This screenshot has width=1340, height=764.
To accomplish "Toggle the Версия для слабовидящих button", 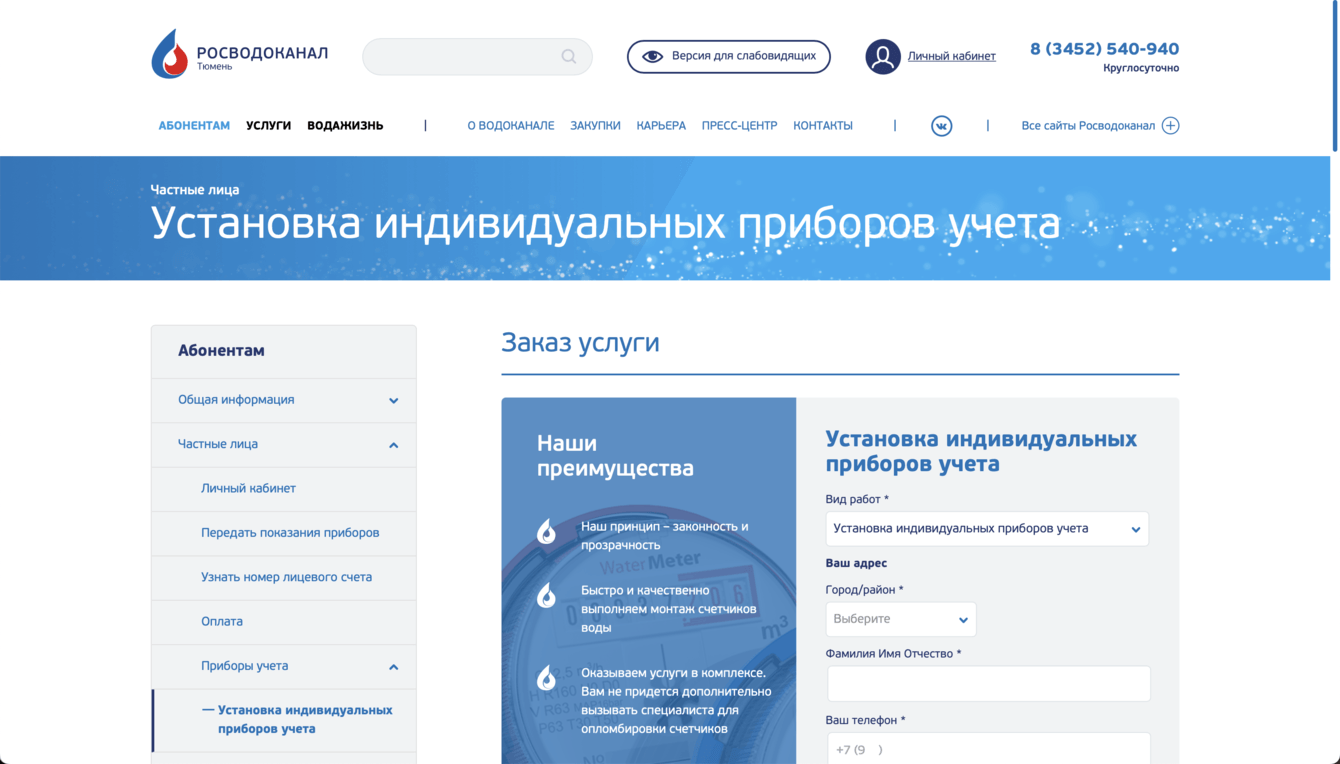I will (729, 57).
